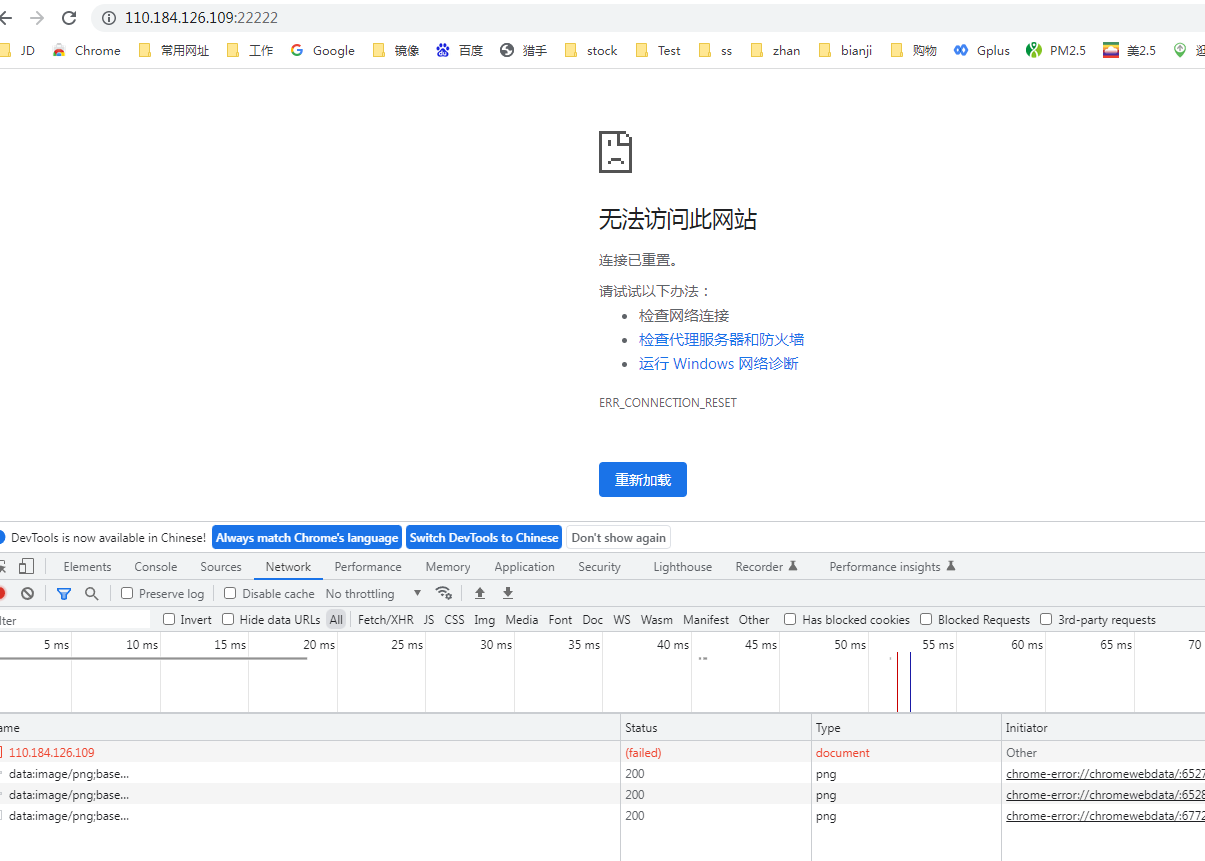Click the 50 ms timeline overview marker
The height and width of the screenshot is (861, 1205).
pyautogui.click(x=850, y=645)
